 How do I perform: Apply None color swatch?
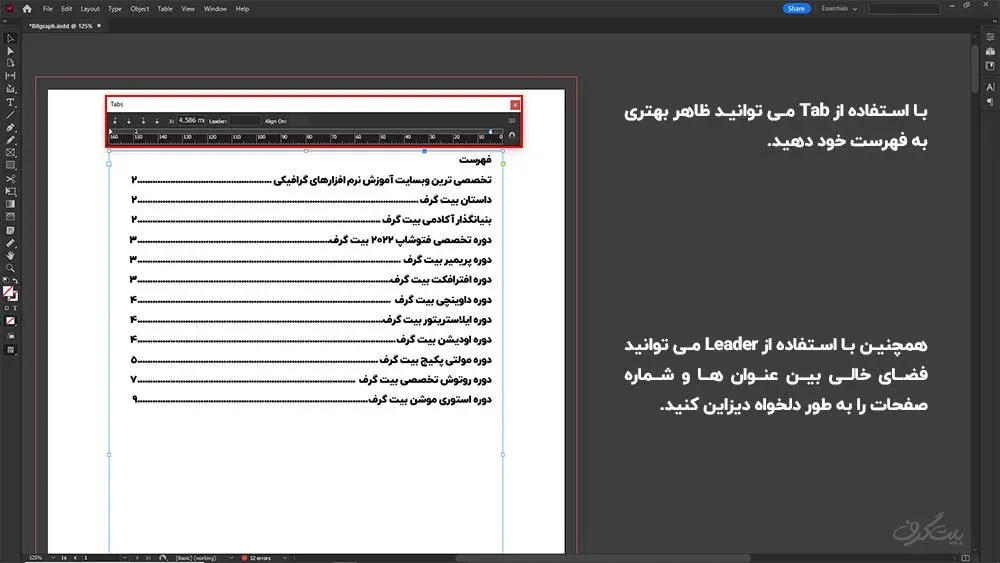click(x=10, y=321)
